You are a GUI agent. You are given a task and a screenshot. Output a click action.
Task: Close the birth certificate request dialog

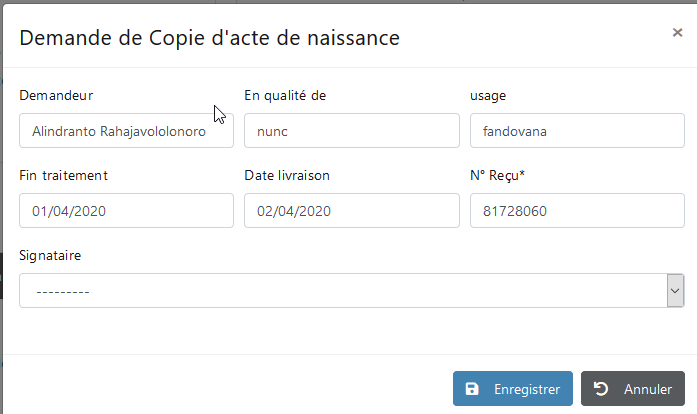point(677,32)
